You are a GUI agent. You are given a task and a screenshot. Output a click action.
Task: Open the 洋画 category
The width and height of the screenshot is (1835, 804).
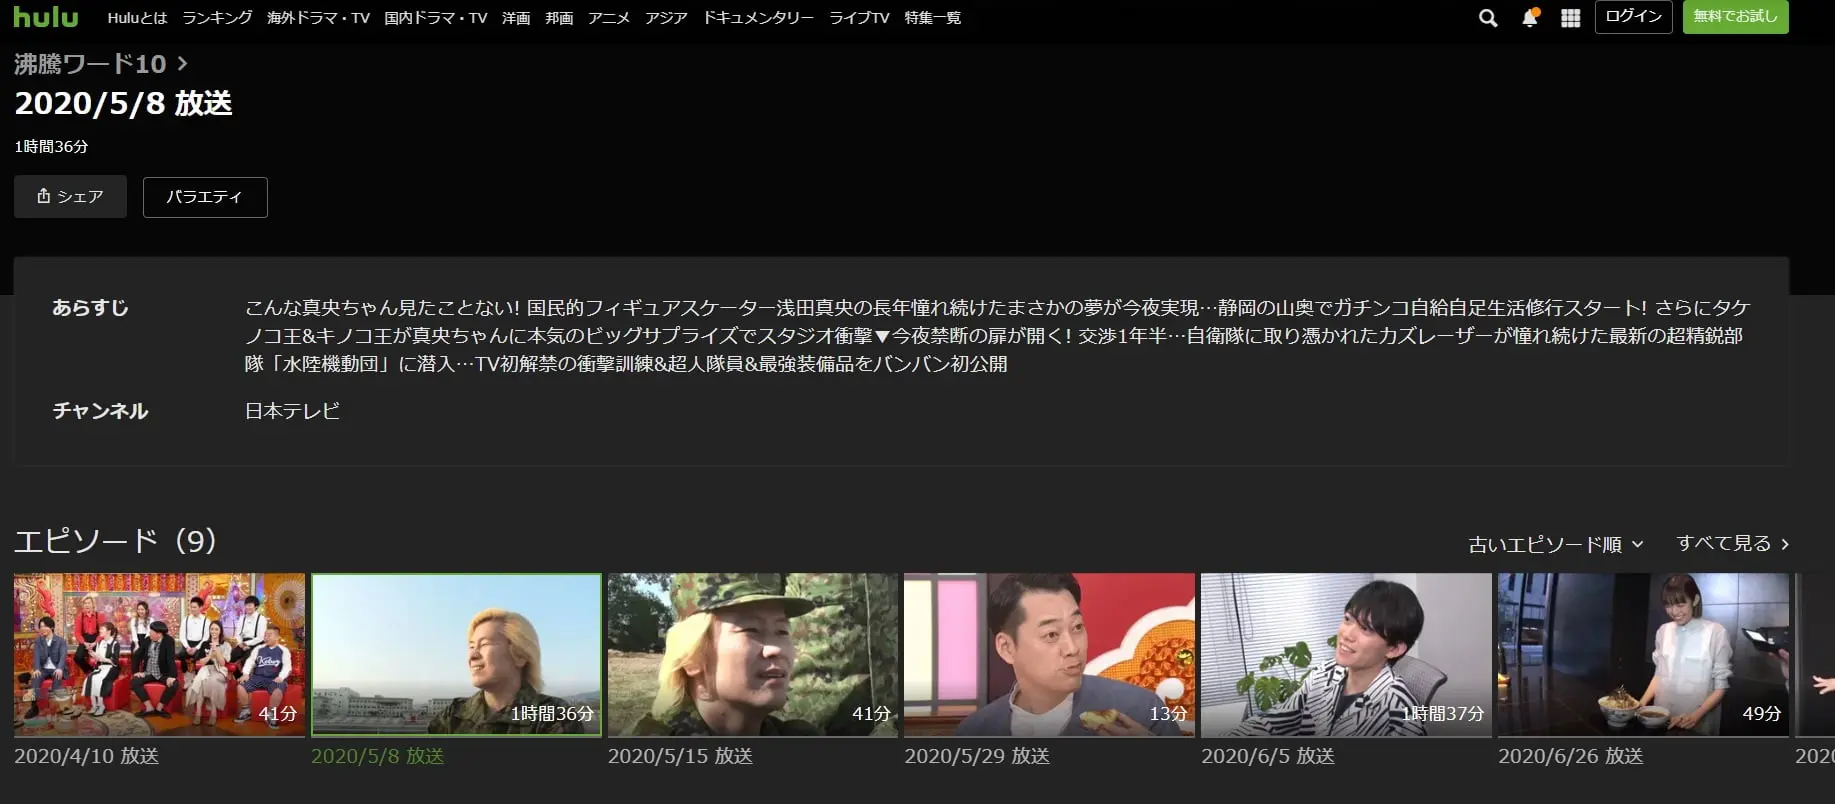click(x=516, y=18)
